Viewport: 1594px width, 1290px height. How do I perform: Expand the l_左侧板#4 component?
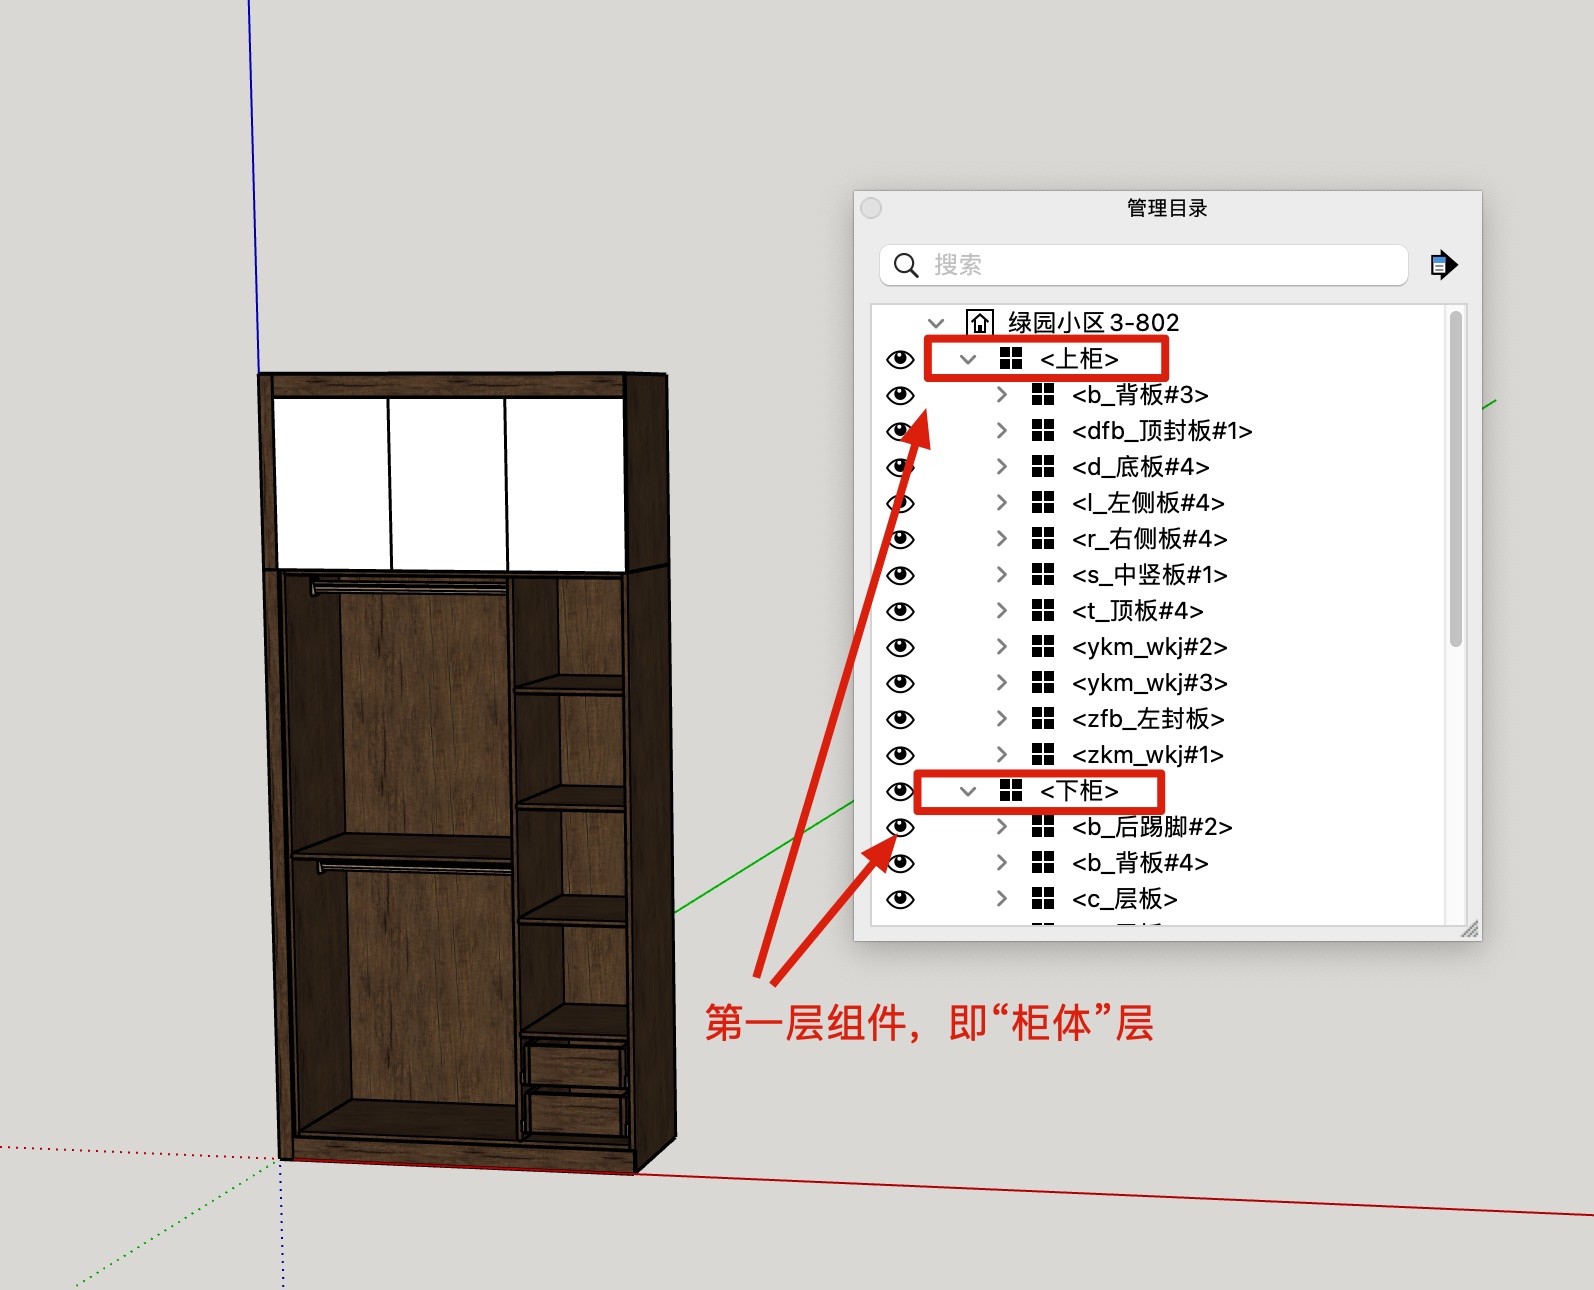tap(1002, 503)
